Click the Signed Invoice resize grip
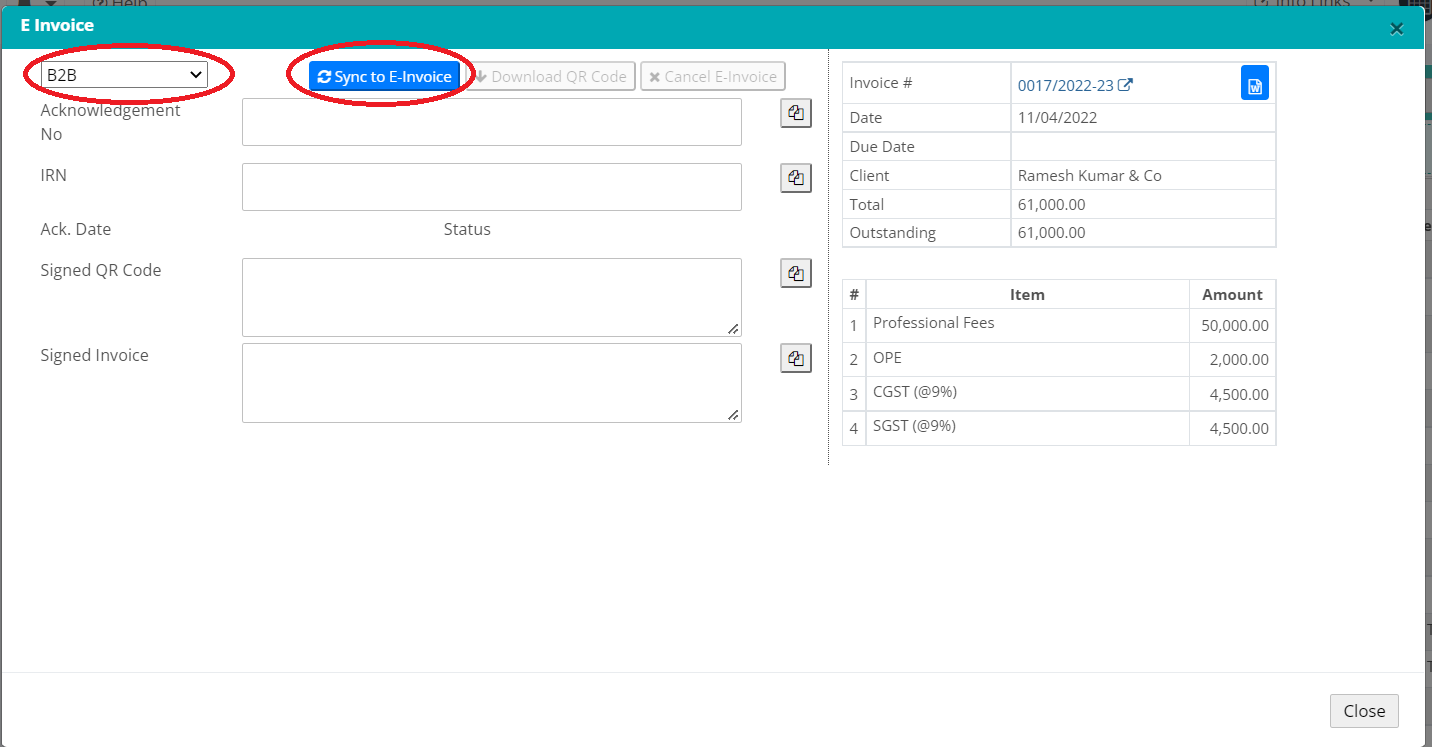1432x747 pixels. pos(733,414)
